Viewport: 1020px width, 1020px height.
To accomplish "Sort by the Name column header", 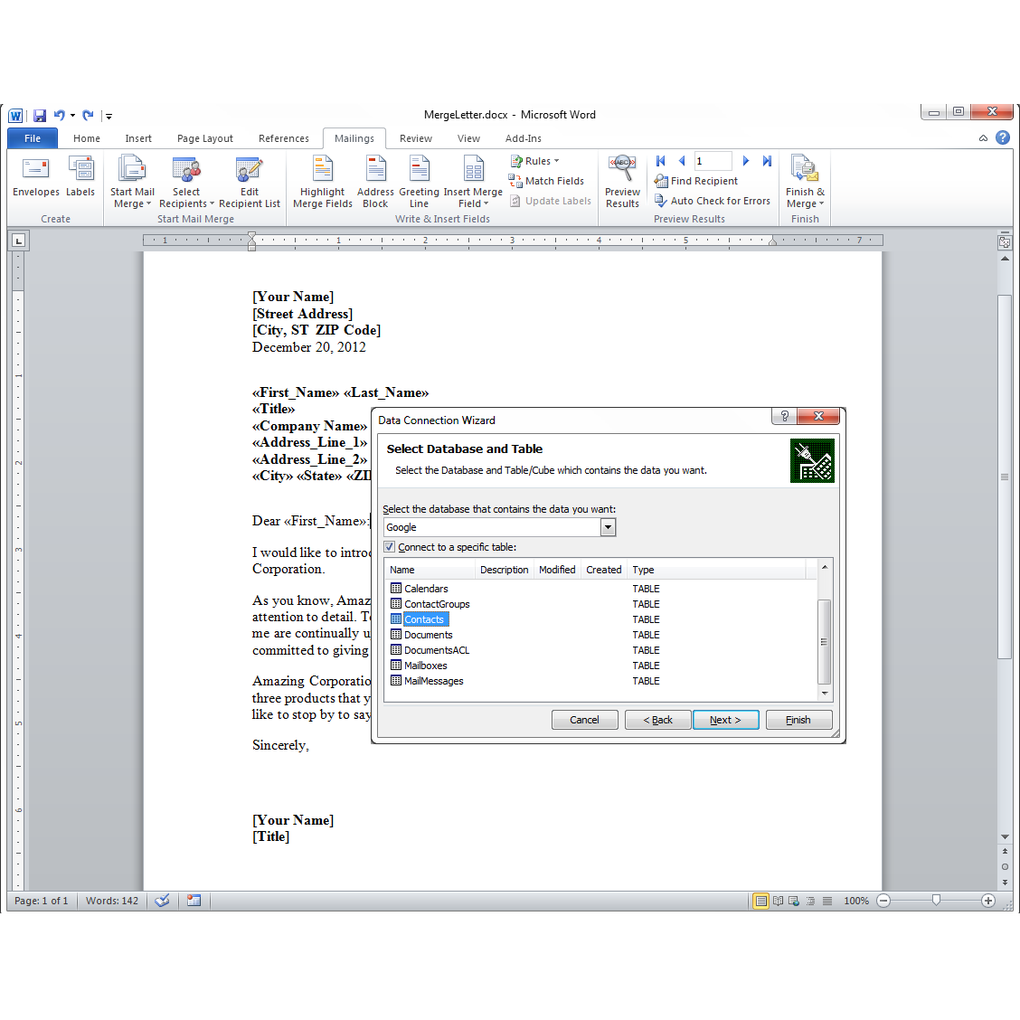I will pyautogui.click(x=430, y=570).
